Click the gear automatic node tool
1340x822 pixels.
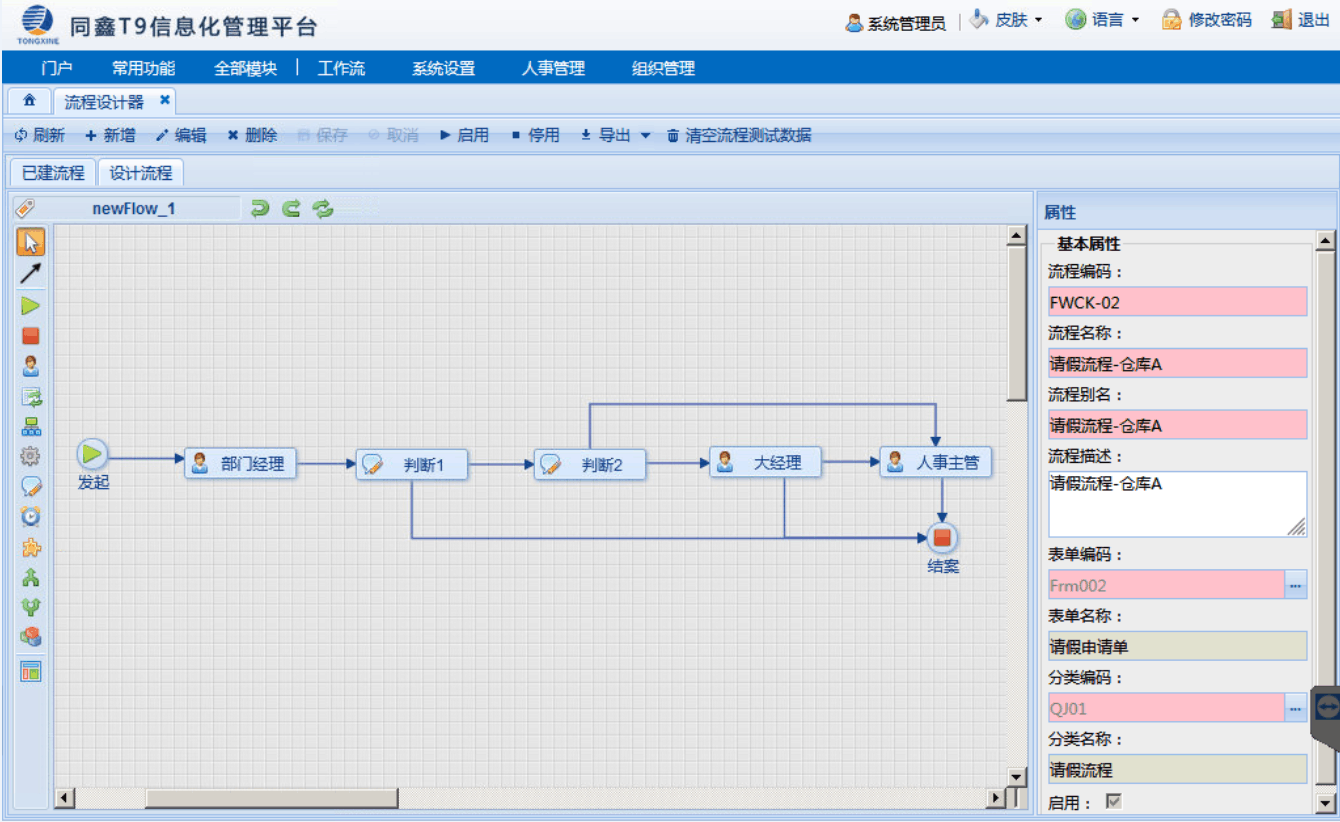point(31,457)
